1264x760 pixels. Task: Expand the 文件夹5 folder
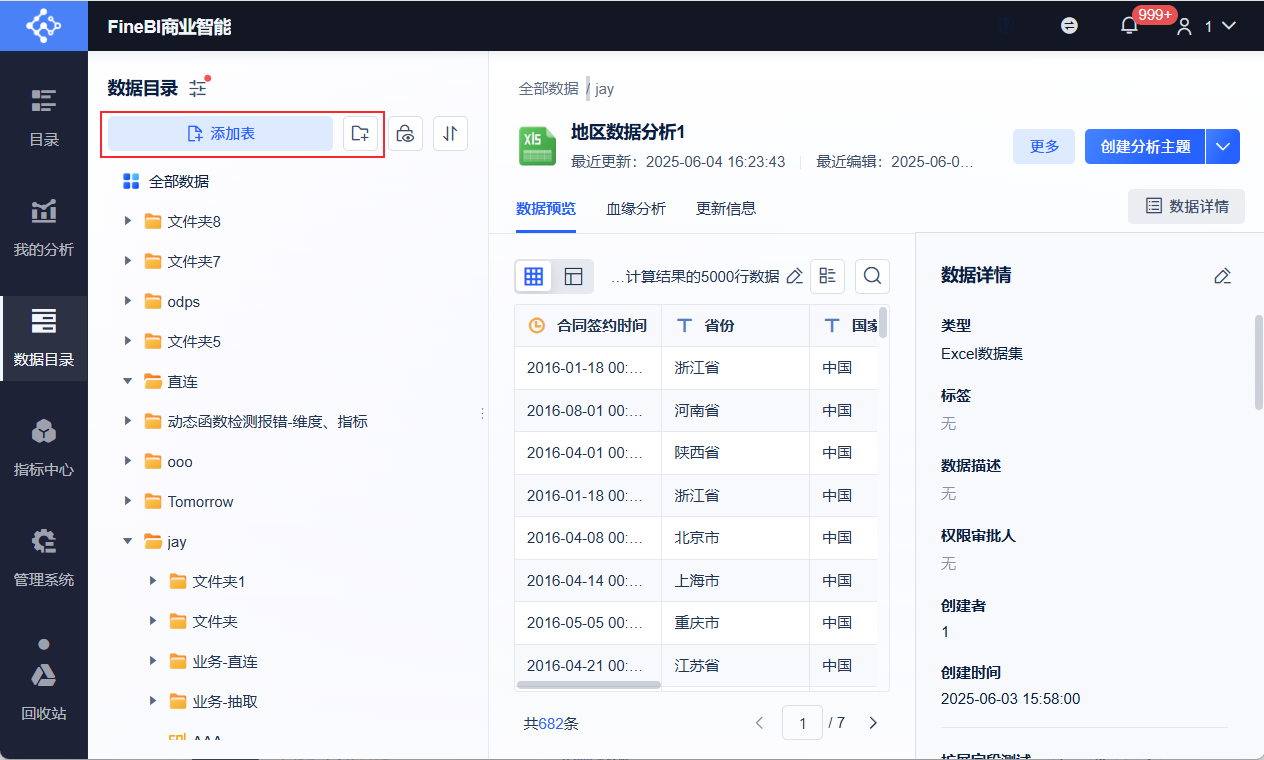128,340
